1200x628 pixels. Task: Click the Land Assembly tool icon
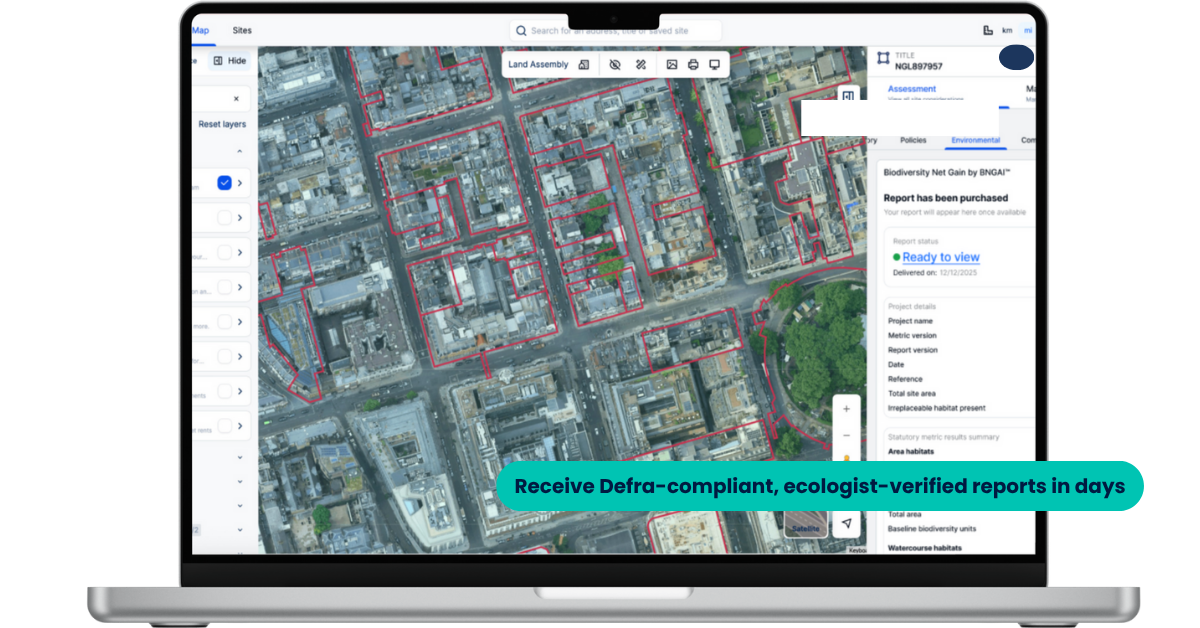click(584, 65)
